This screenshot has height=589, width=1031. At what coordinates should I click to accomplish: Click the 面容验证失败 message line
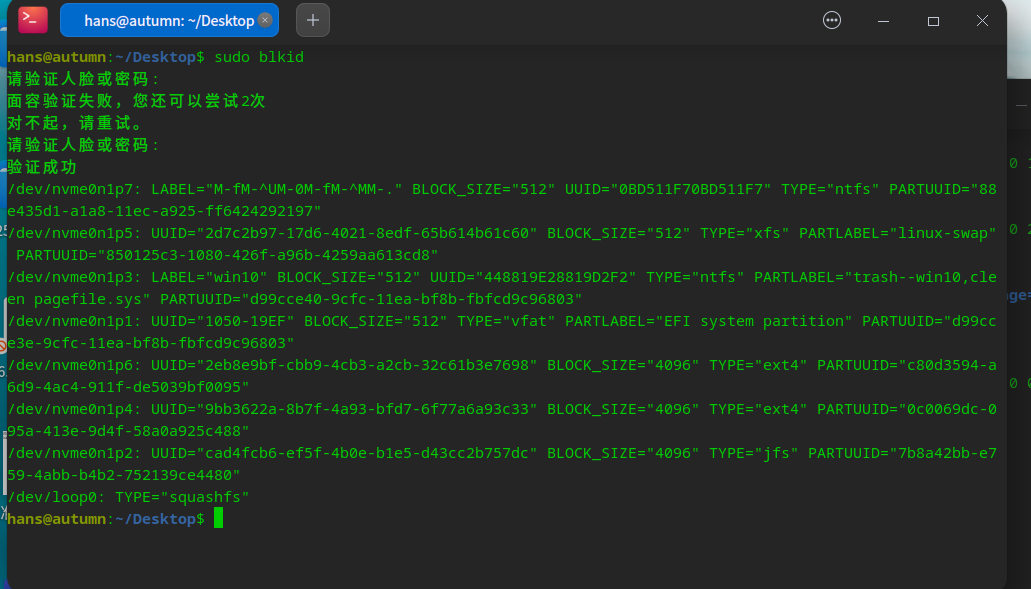tap(136, 101)
